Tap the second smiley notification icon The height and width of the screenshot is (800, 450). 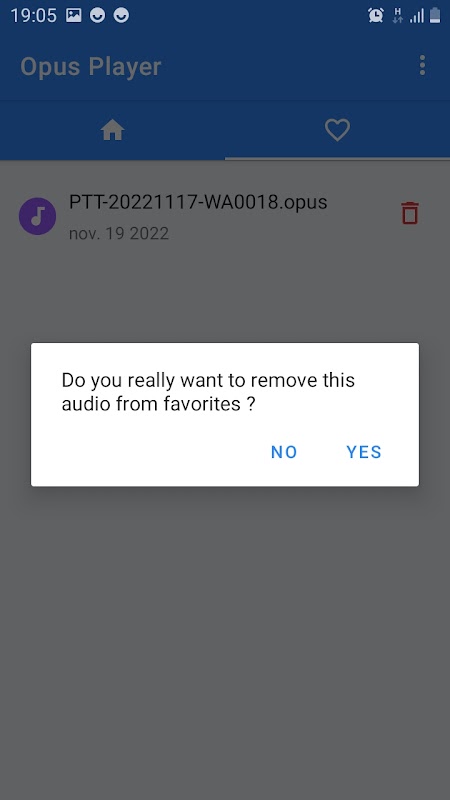(x=121, y=15)
